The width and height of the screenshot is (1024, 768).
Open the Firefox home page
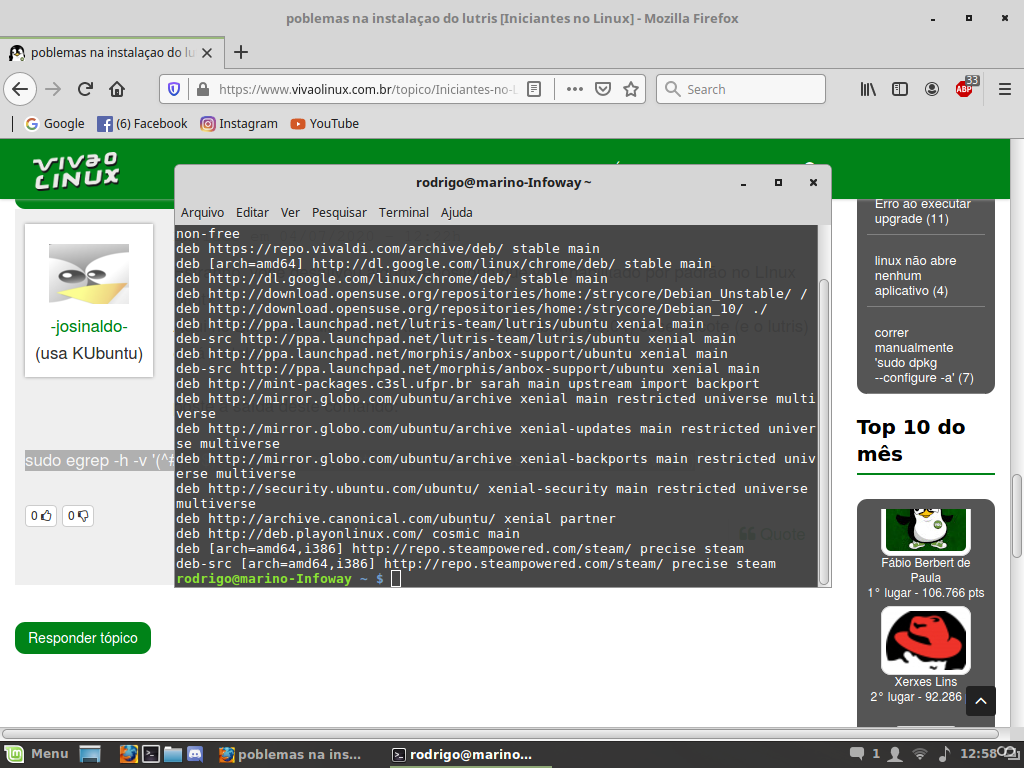(x=117, y=89)
